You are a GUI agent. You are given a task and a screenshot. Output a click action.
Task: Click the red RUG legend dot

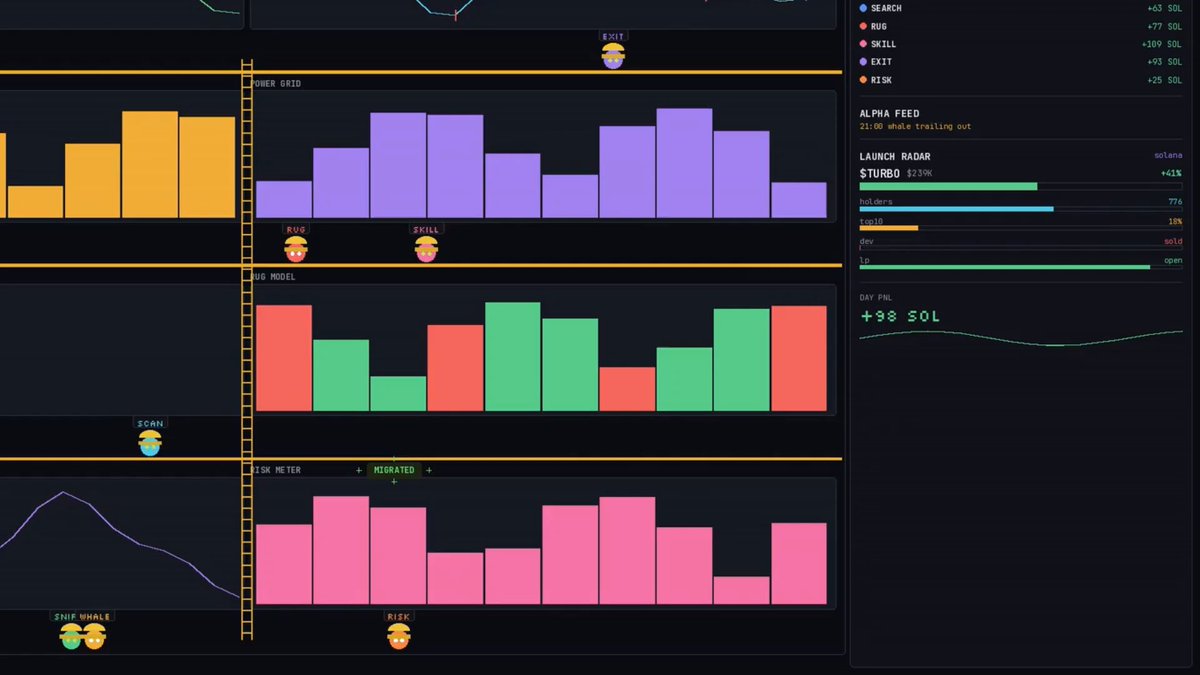[863, 26]
